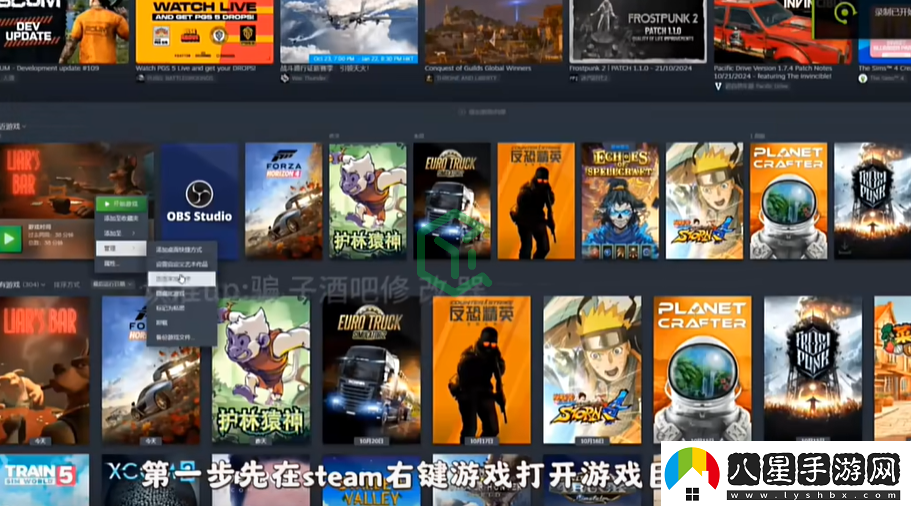Viewport: 911px width, 506px height.
Task: Open OBS Studio tile in recent games
Action: click(199, 201)
